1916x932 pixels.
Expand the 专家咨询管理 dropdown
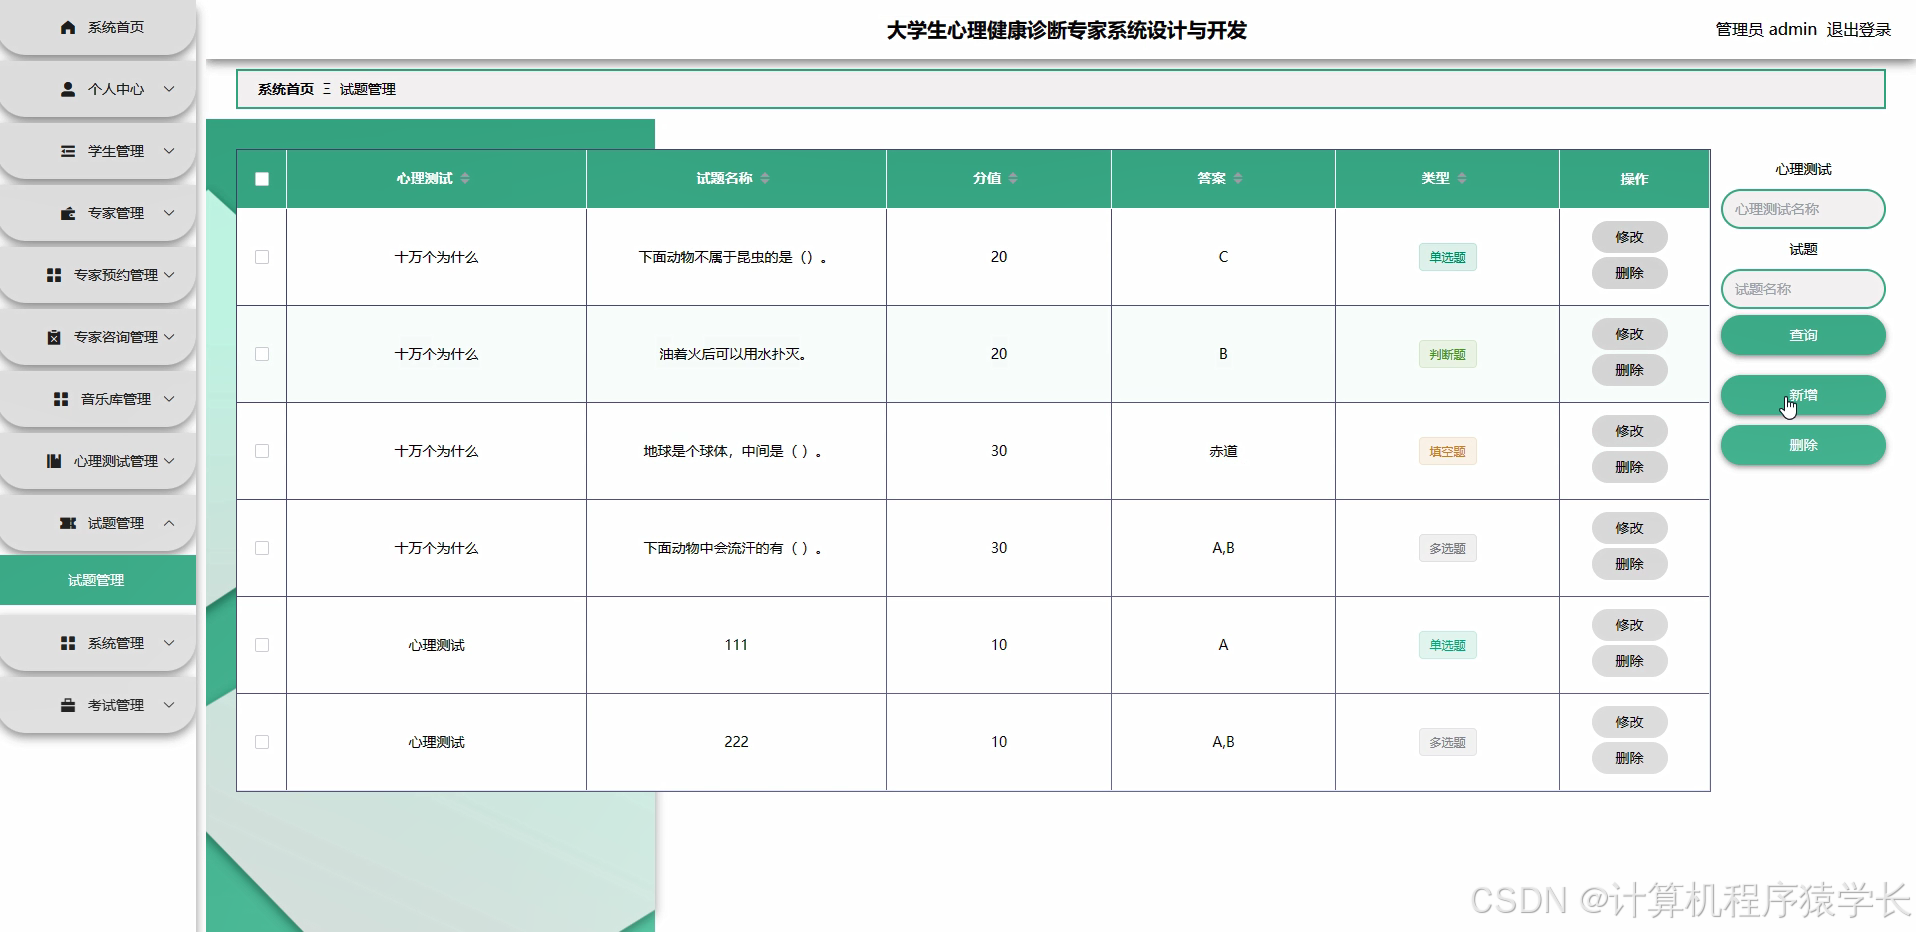tap(169, 337)
